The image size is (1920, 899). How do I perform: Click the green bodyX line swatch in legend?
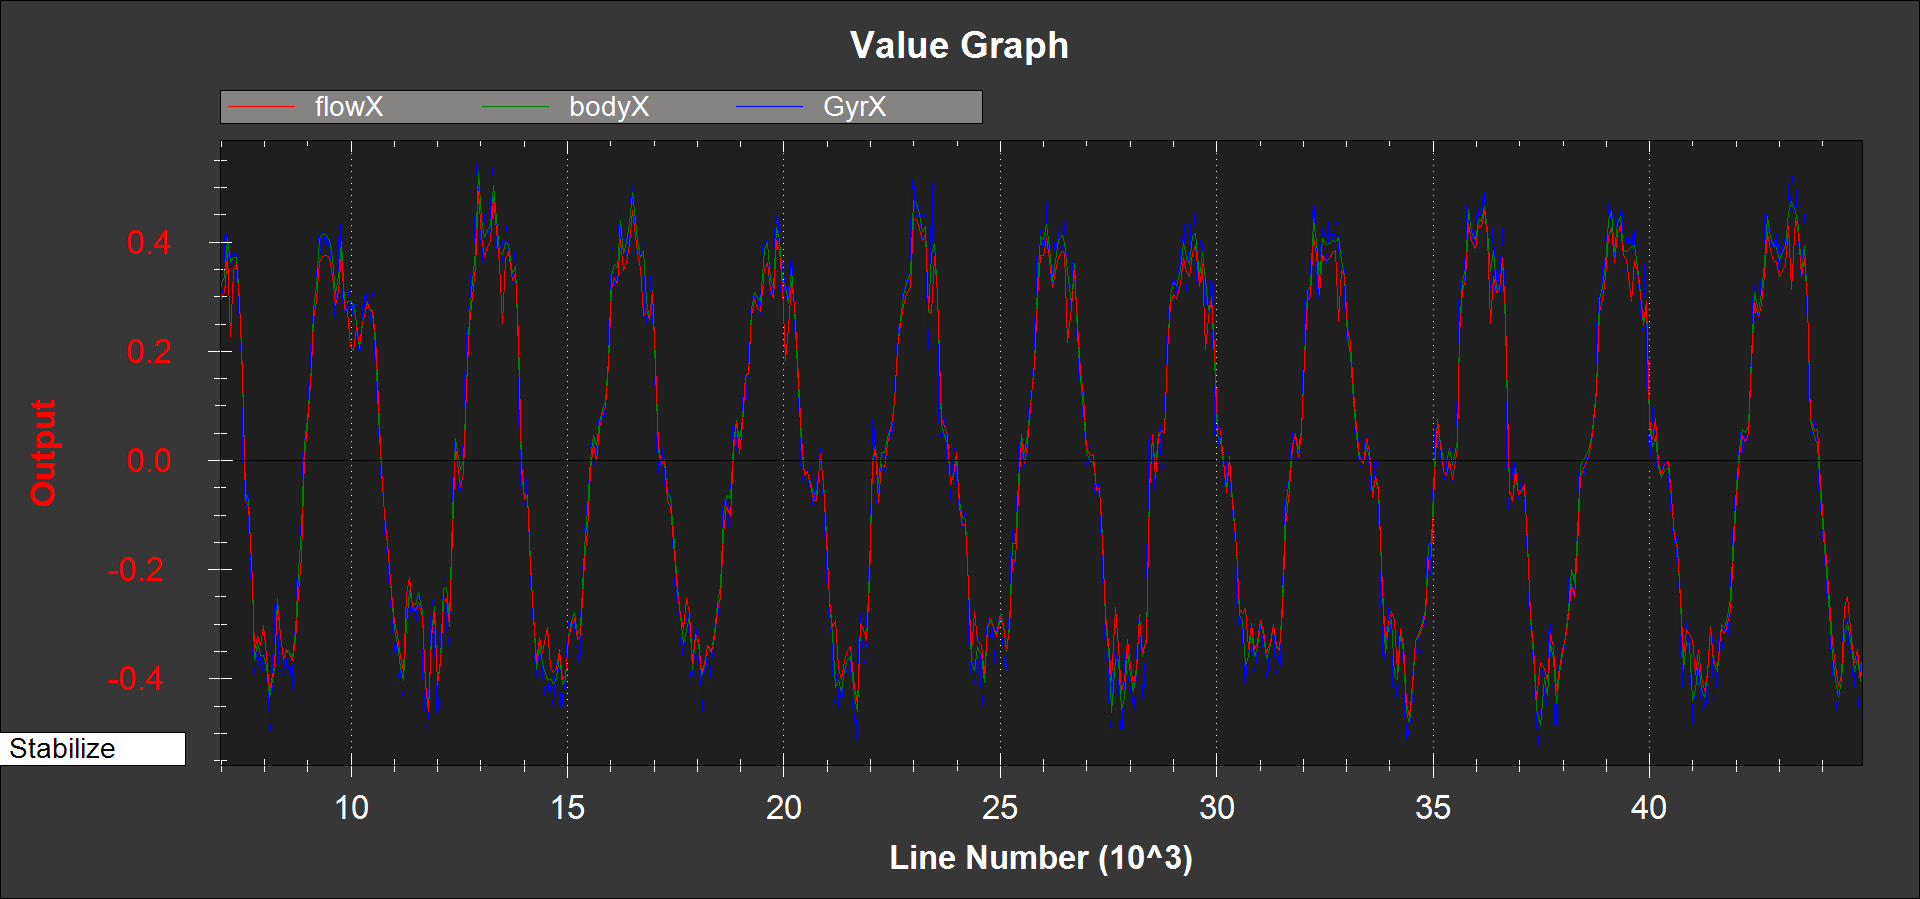[x=515, y=107]
